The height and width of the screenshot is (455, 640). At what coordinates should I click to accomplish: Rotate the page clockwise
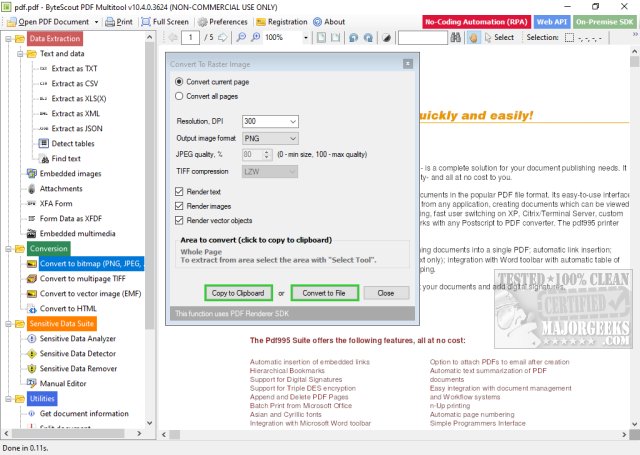click(x=368, y=38)
